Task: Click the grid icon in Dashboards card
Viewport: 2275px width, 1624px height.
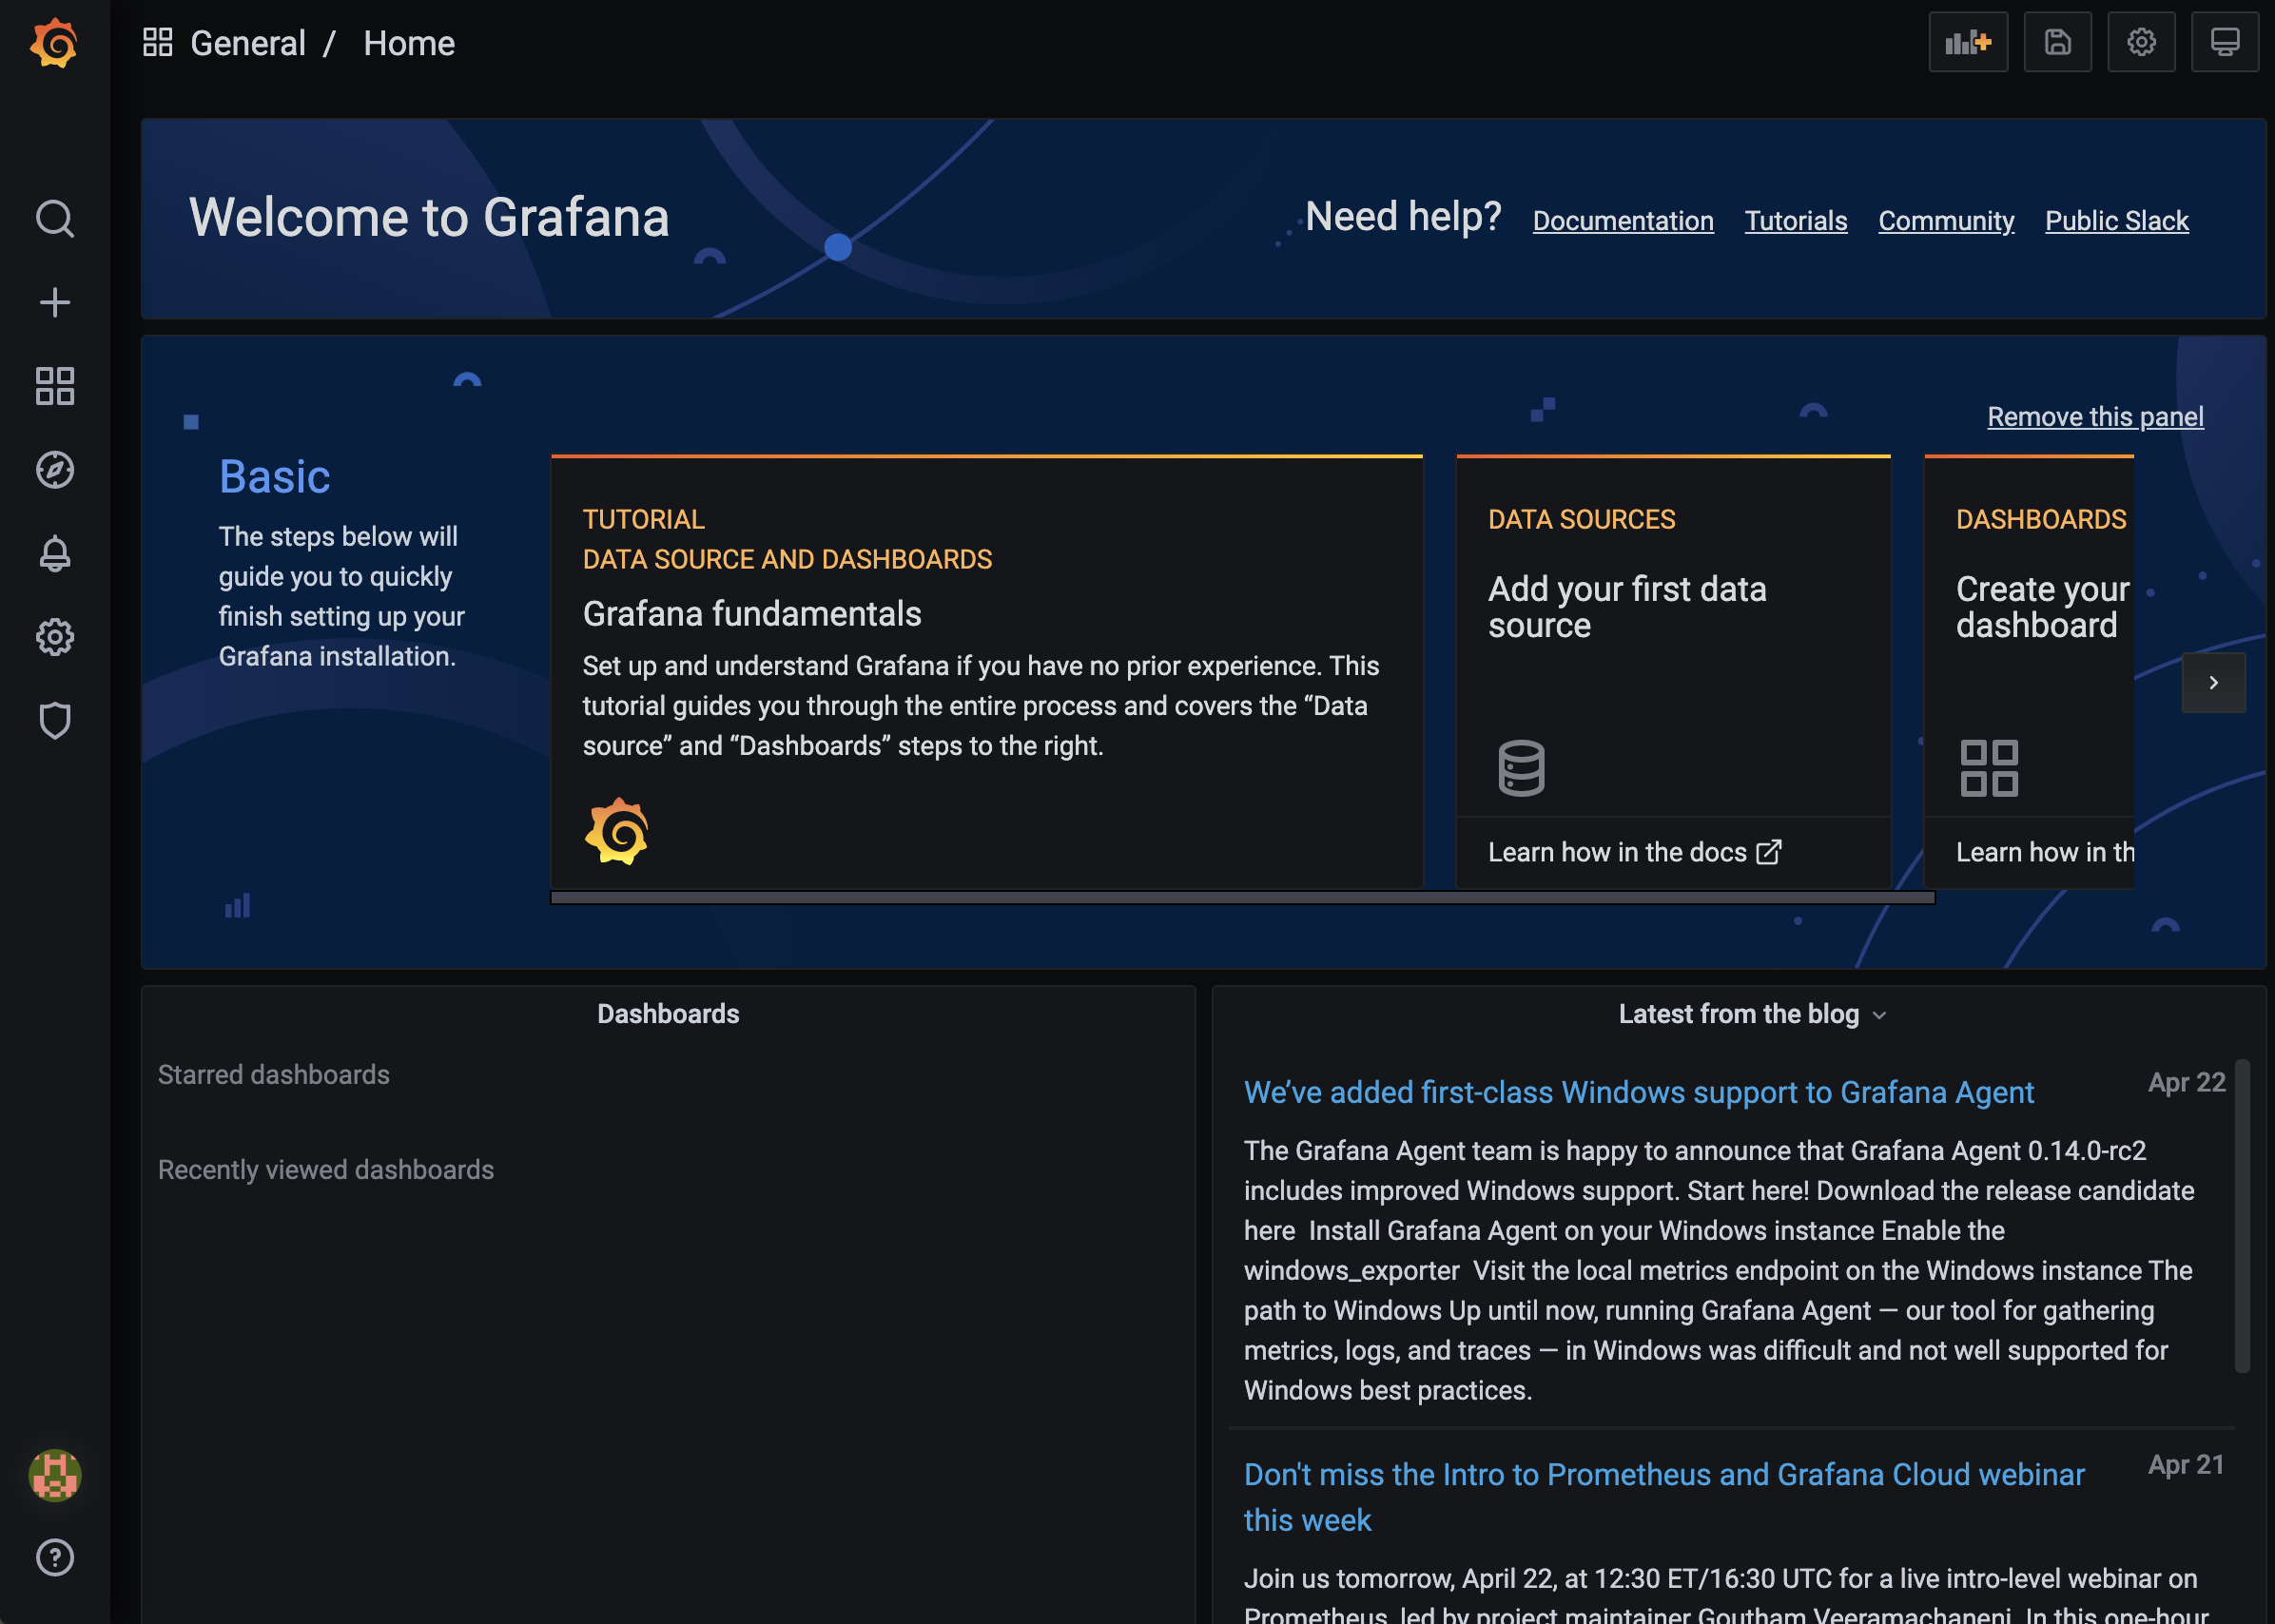Action: pos(1989,768)
